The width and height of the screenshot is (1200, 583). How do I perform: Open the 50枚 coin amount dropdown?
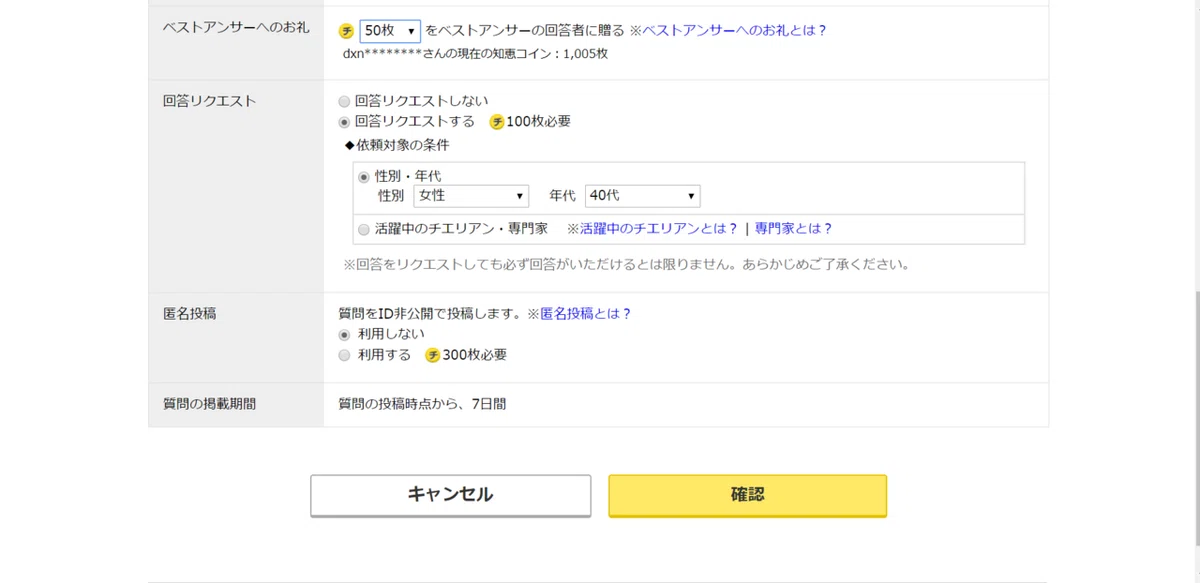390,31
